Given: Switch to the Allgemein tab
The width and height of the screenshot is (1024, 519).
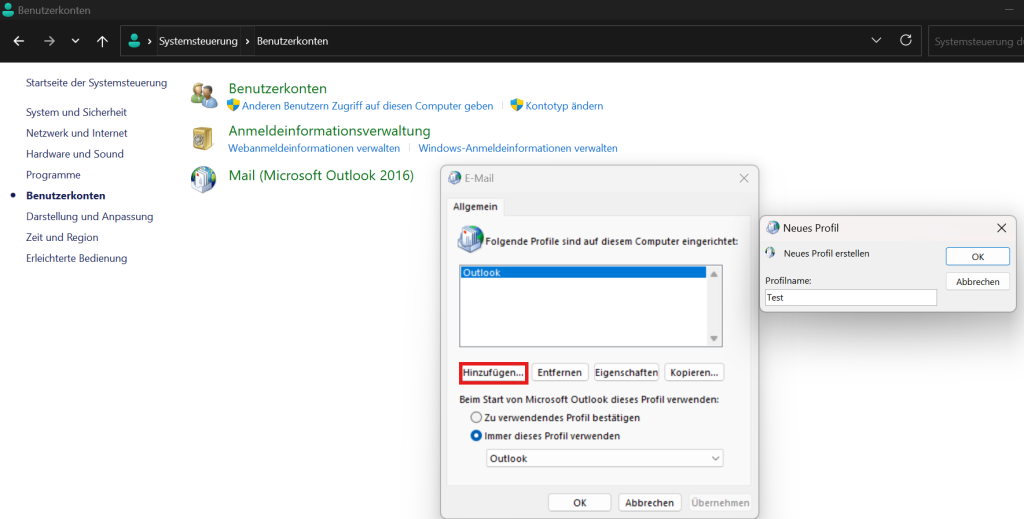Looking at the screenshot, I should point(475,206).
